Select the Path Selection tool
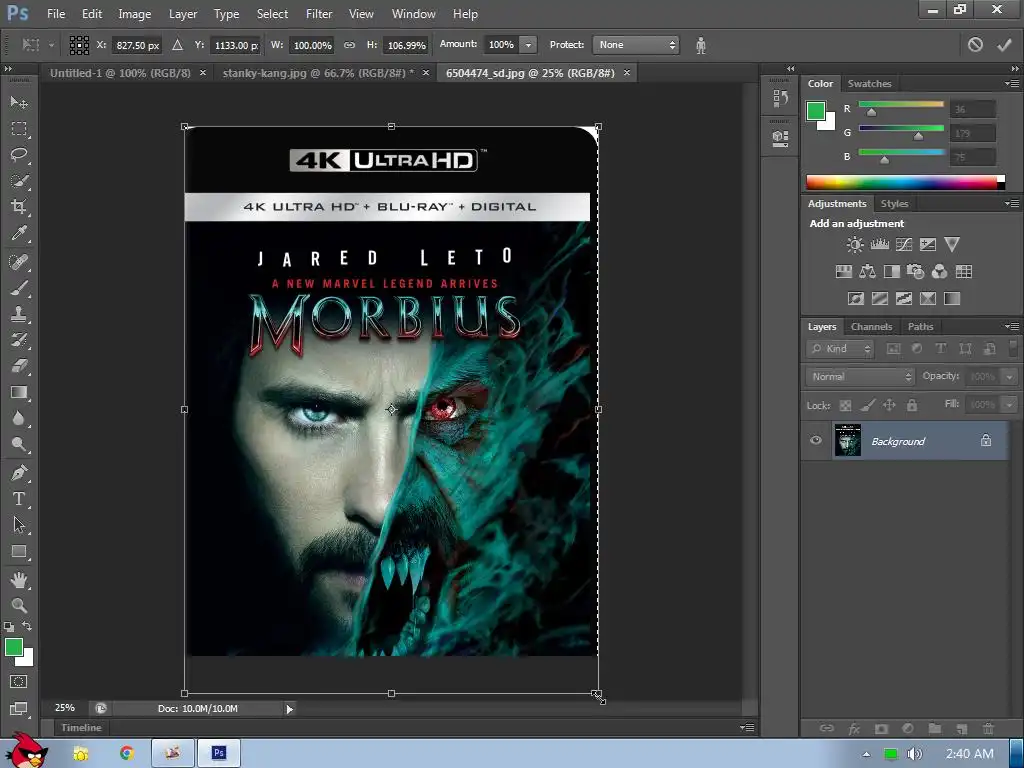 click(x=19, y=525)
